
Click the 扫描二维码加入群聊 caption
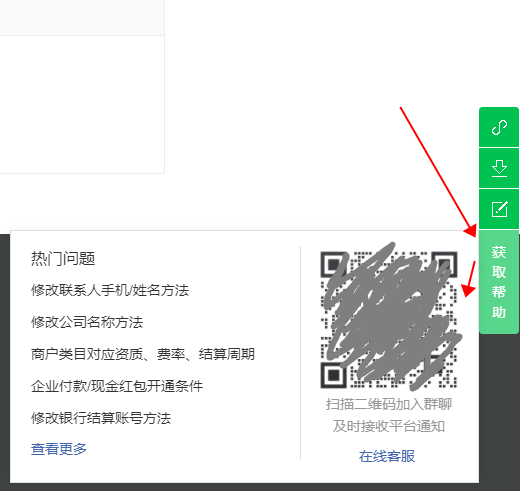point(389,404)
